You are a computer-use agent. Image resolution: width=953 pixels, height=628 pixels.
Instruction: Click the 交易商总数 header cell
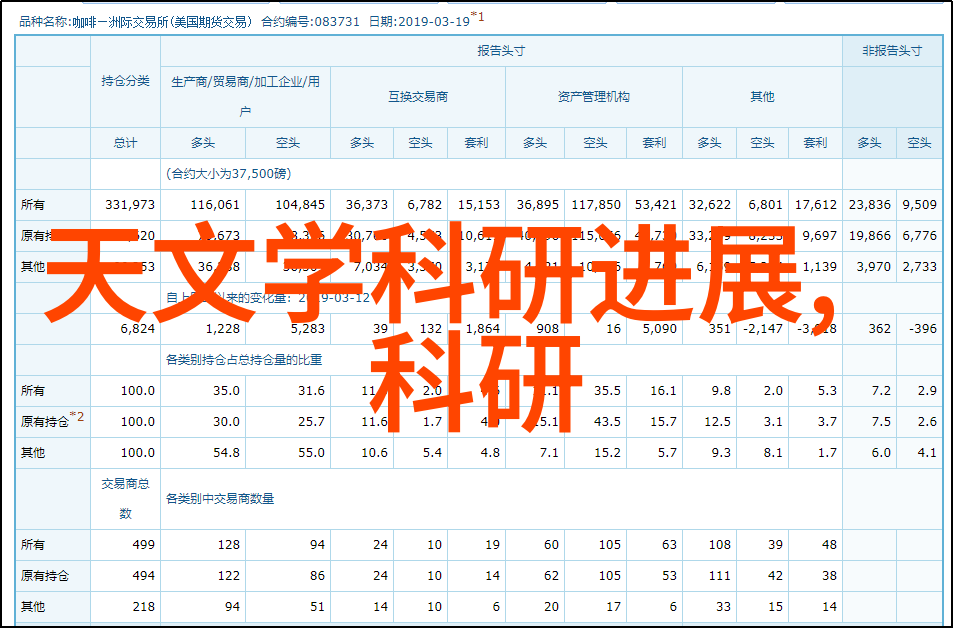point(125,498)
